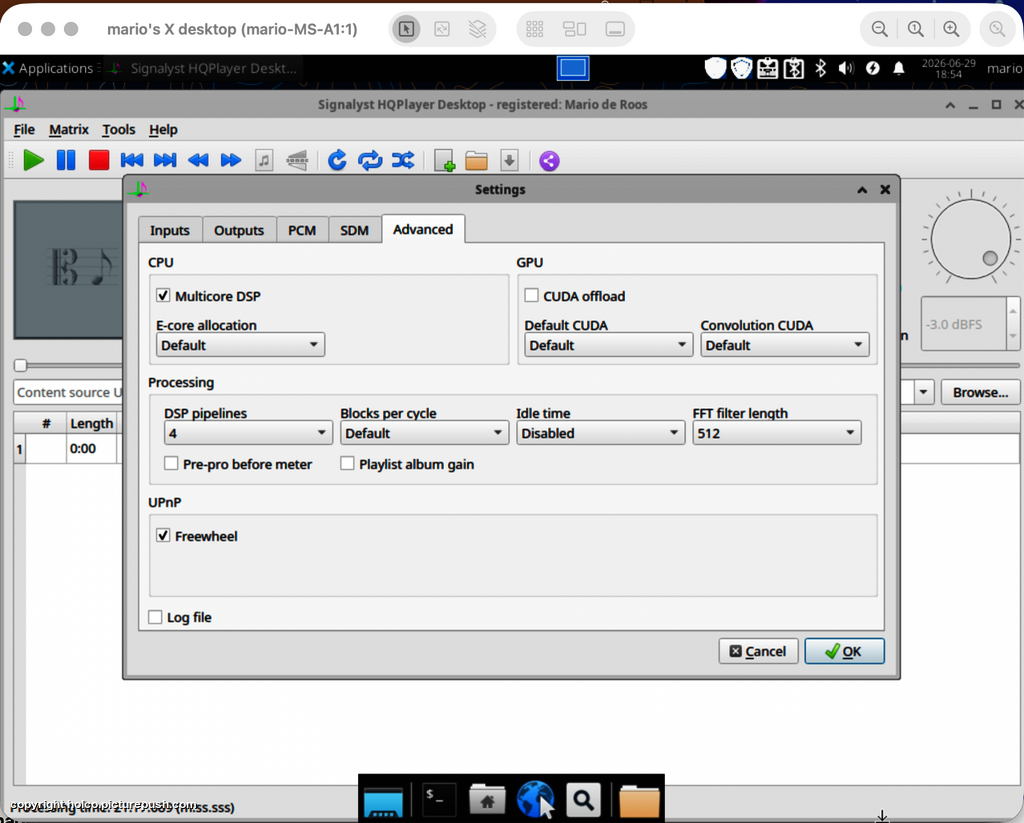
Task: Open the DSP pipelines dropdown
Action: tap(248, 432)
